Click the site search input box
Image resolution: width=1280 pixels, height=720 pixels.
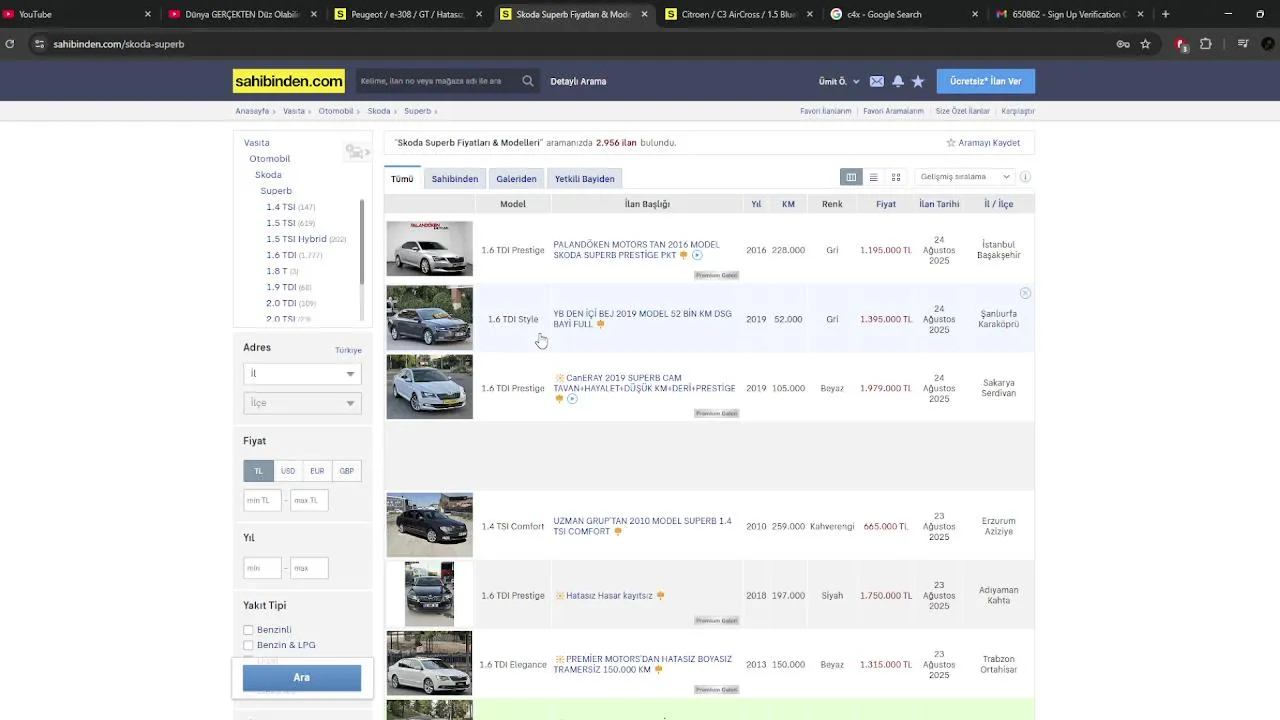pyautogui.click(x=438, y=81)
